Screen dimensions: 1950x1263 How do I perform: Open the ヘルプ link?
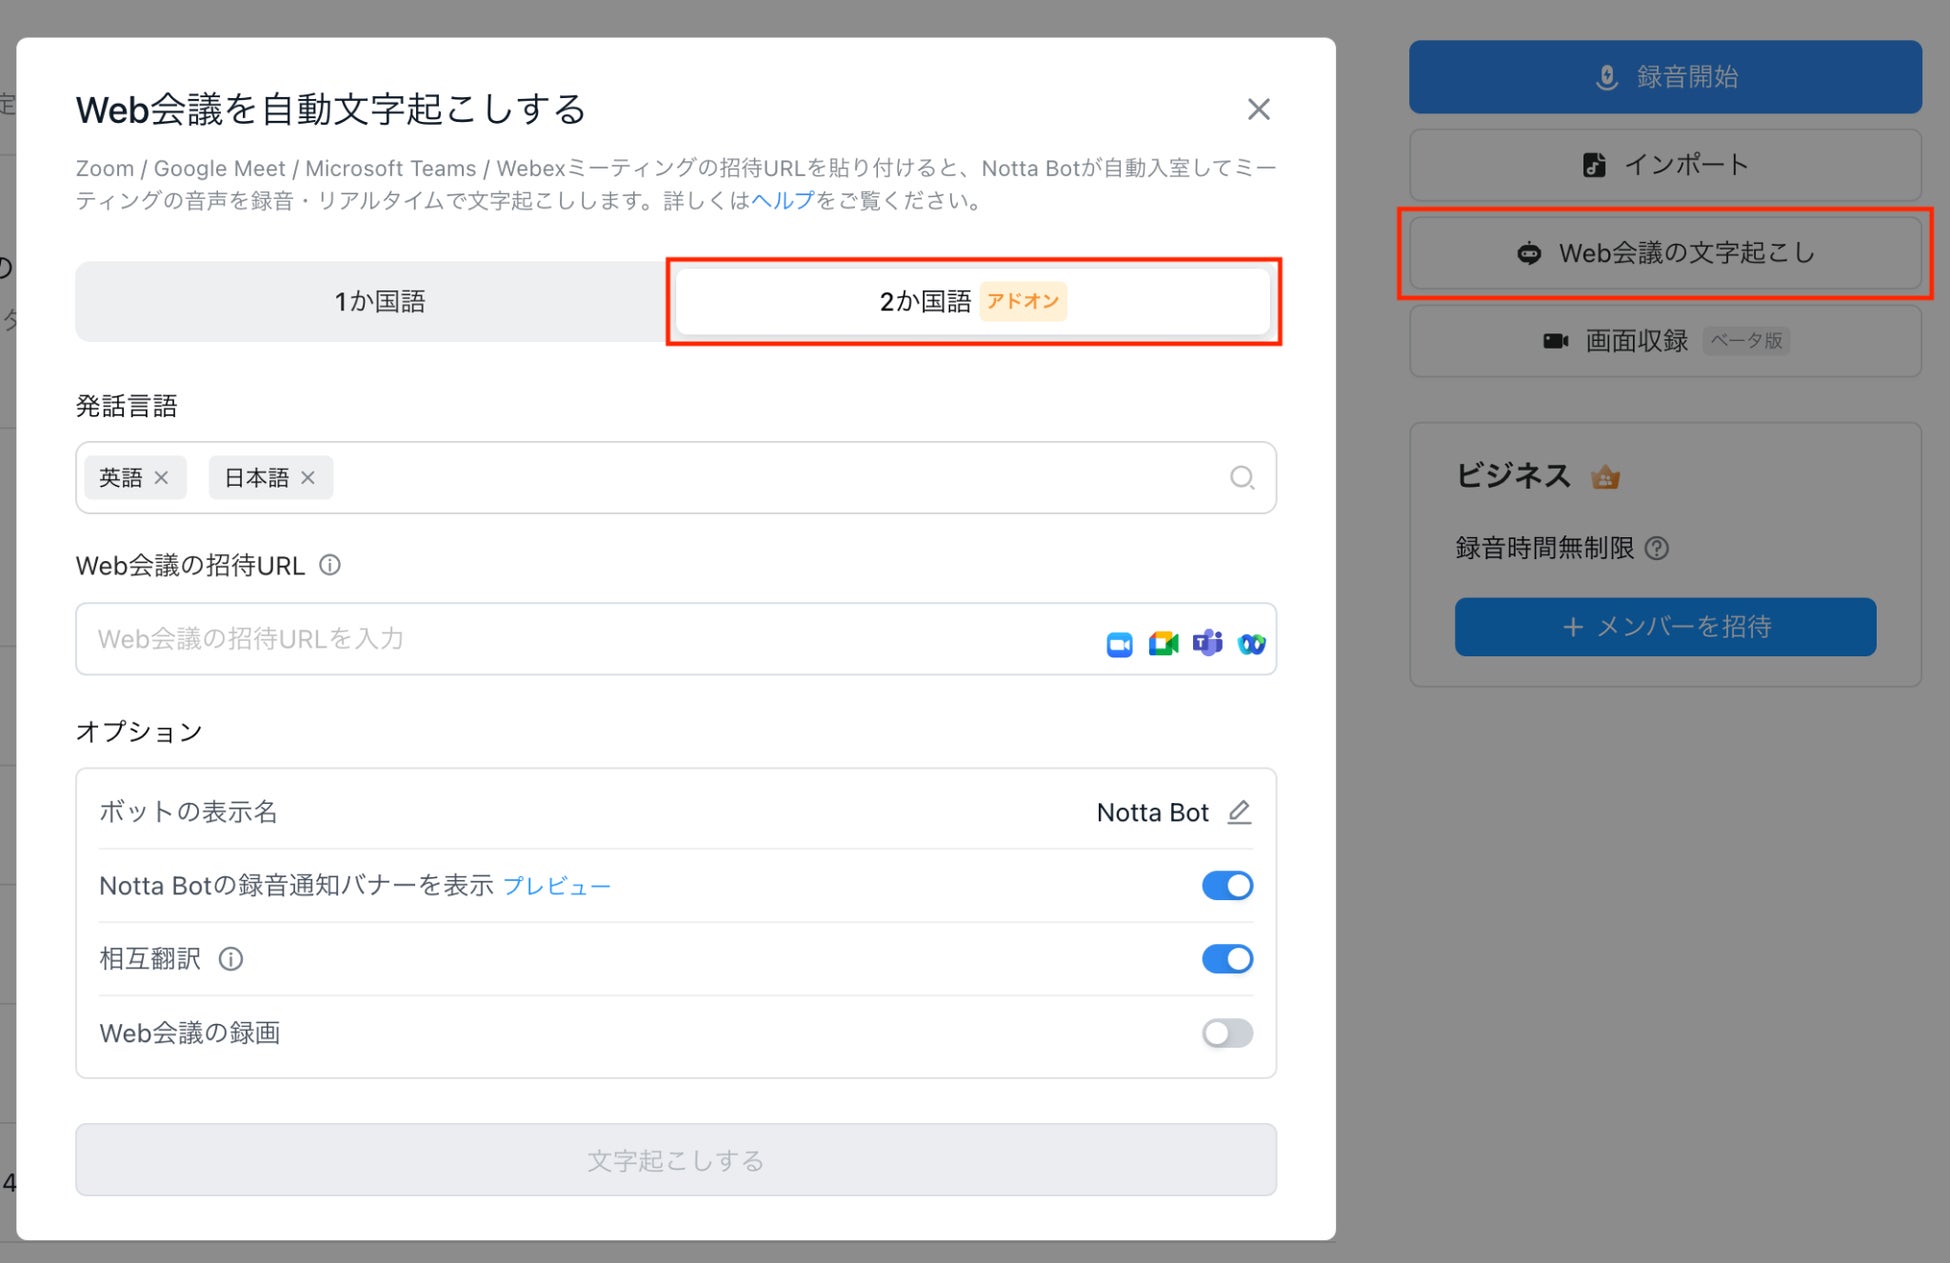click(x=782, y=200)
